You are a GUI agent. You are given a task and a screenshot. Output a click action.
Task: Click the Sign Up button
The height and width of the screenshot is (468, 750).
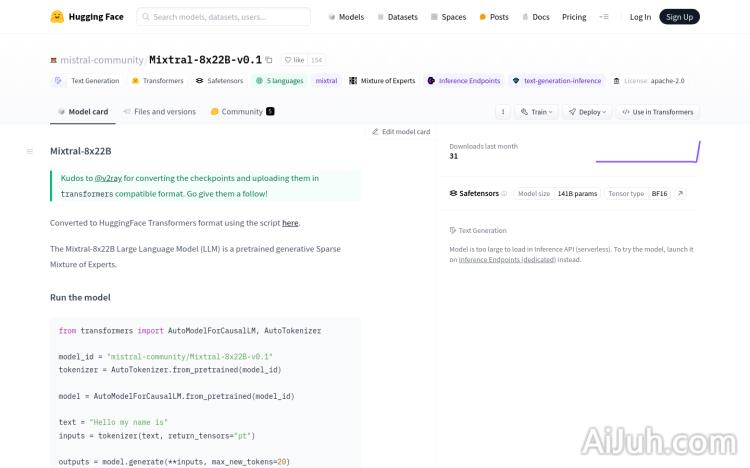coord(679,17)
